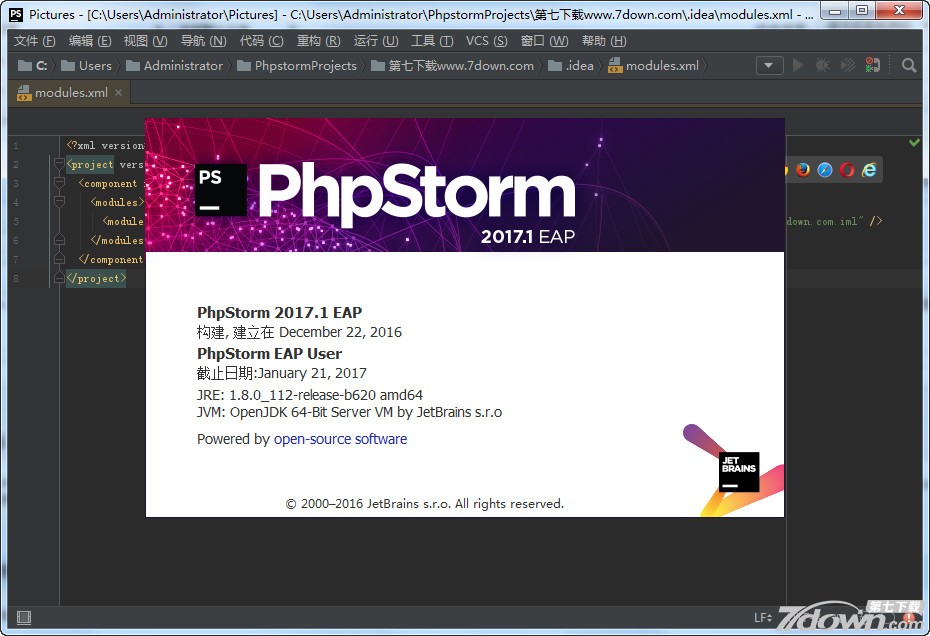Click the Debug bug toolbar icon
930x636 pixels.
(823, 65)
